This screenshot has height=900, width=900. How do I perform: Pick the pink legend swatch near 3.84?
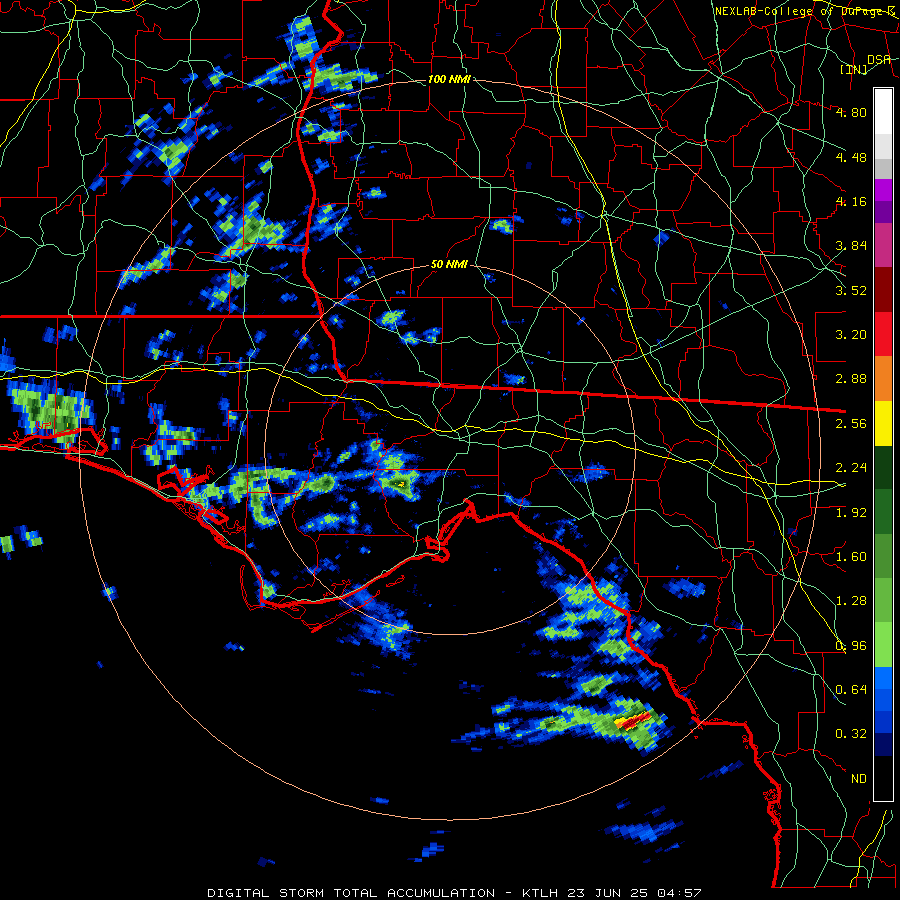tap(883, 245)
